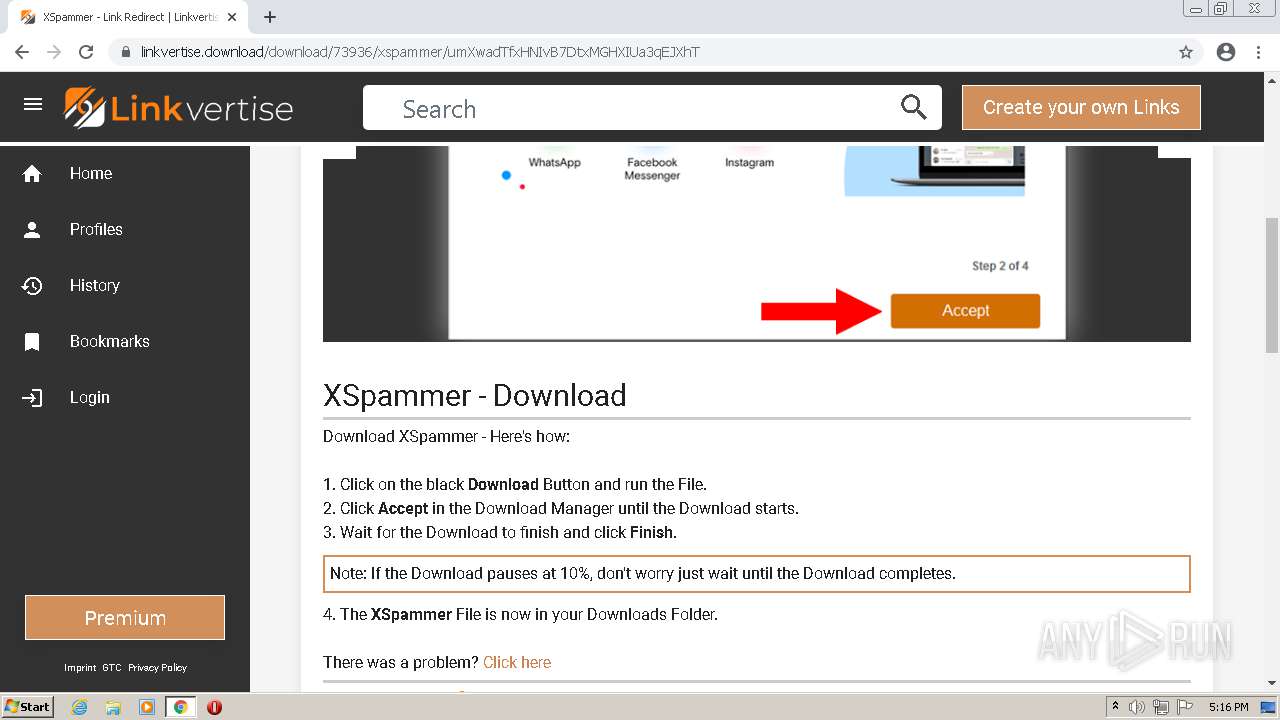
Task: Follow the 'Click here' problem link
Action: pyautogui.click(x=517, y=662)
